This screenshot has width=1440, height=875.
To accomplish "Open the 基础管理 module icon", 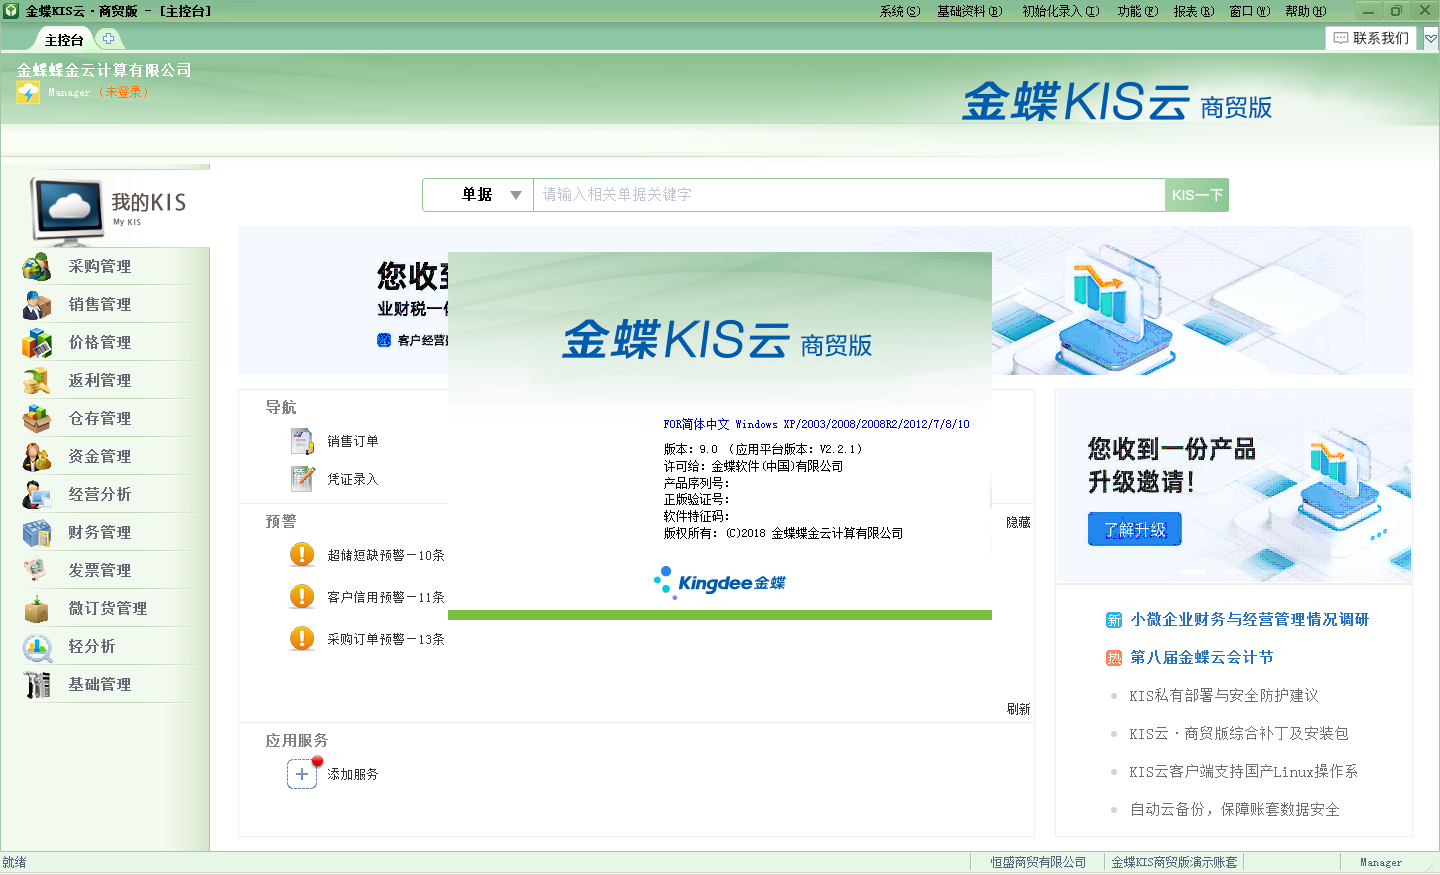I will [x=37, y=685].
